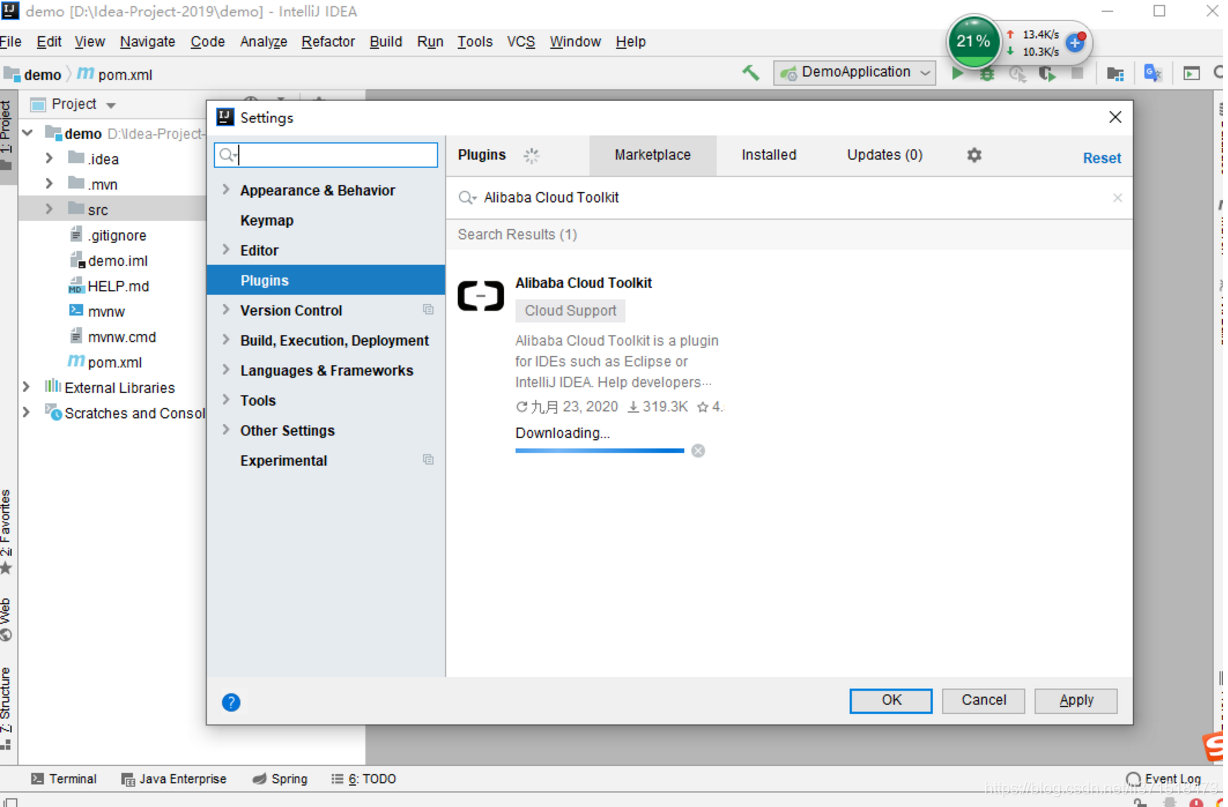Open the Event Log
The image size is (1228, 807).
(1164, 779)
